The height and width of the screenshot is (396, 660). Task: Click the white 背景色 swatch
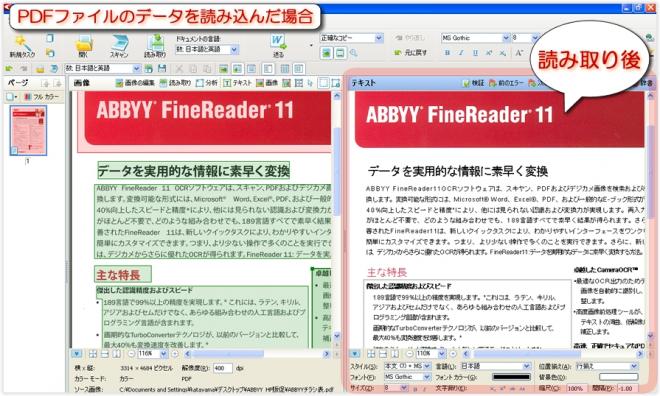click(619, 377)
